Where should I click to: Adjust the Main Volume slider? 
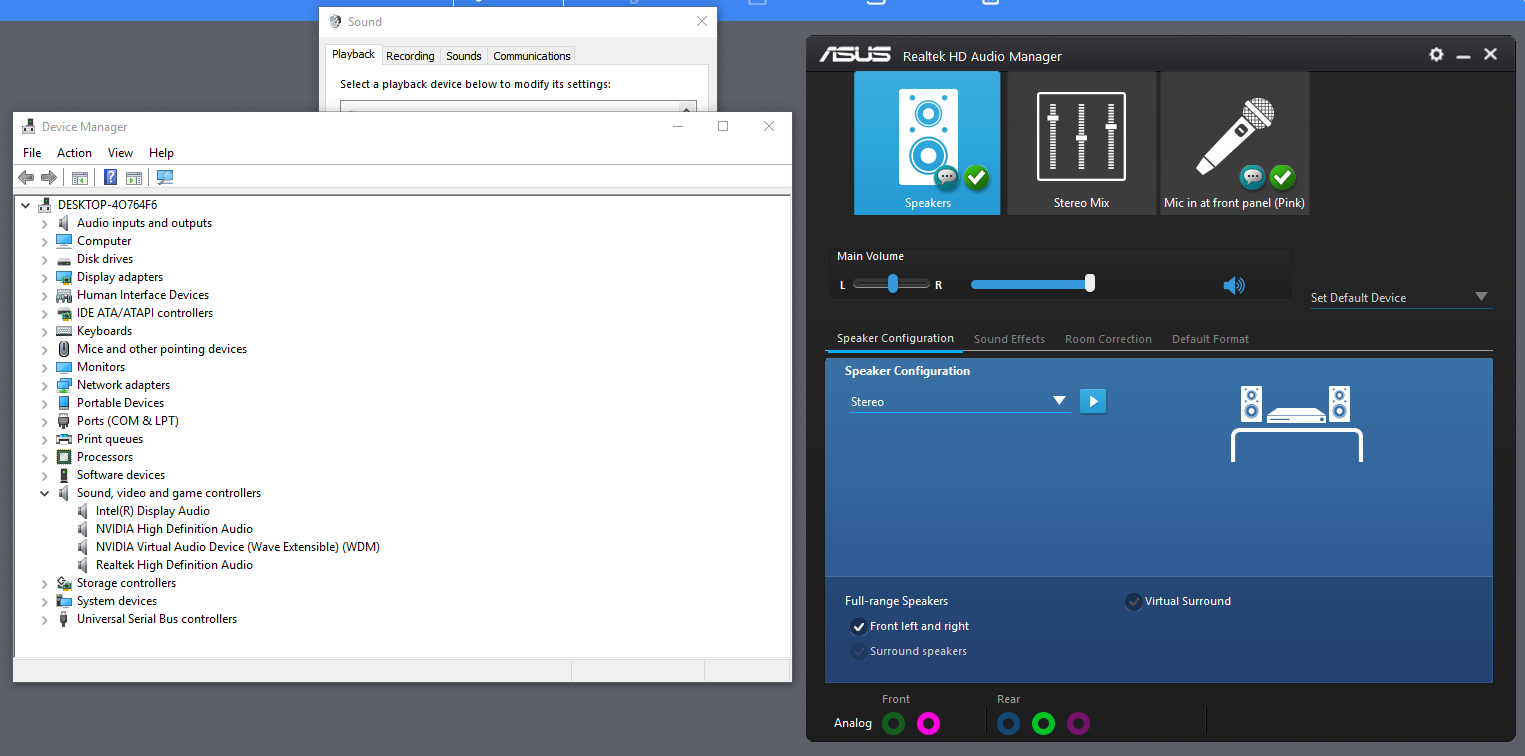tap(1088, 284)
